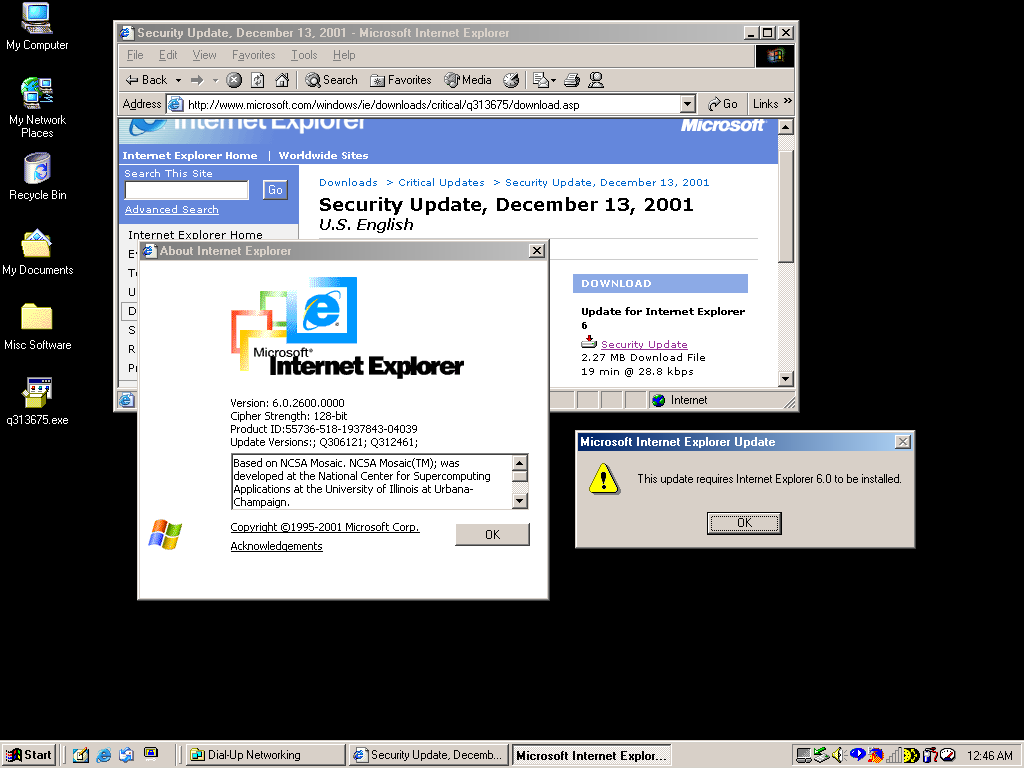
Task: Click the Critical Updates breadcrumb link
Action: coord(441,183)
